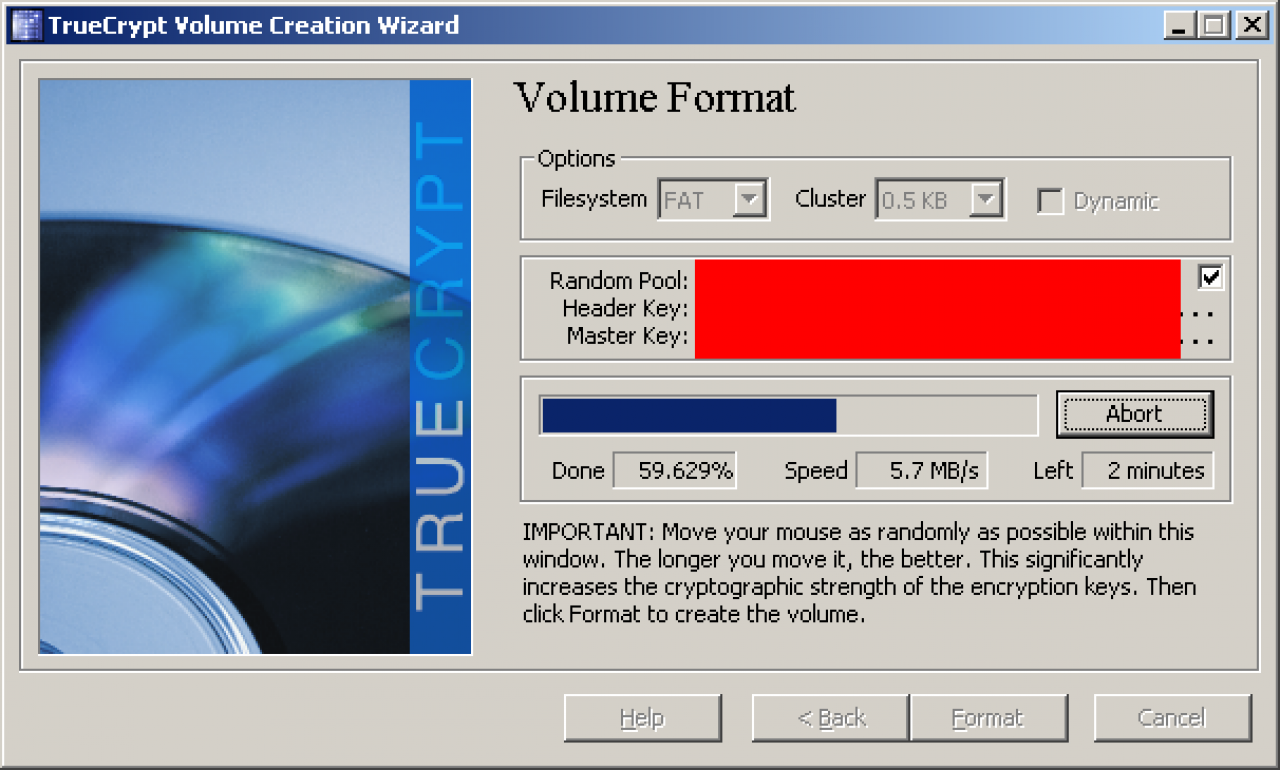Click the Format button
Screen dimensions: 1280x770
988,718
